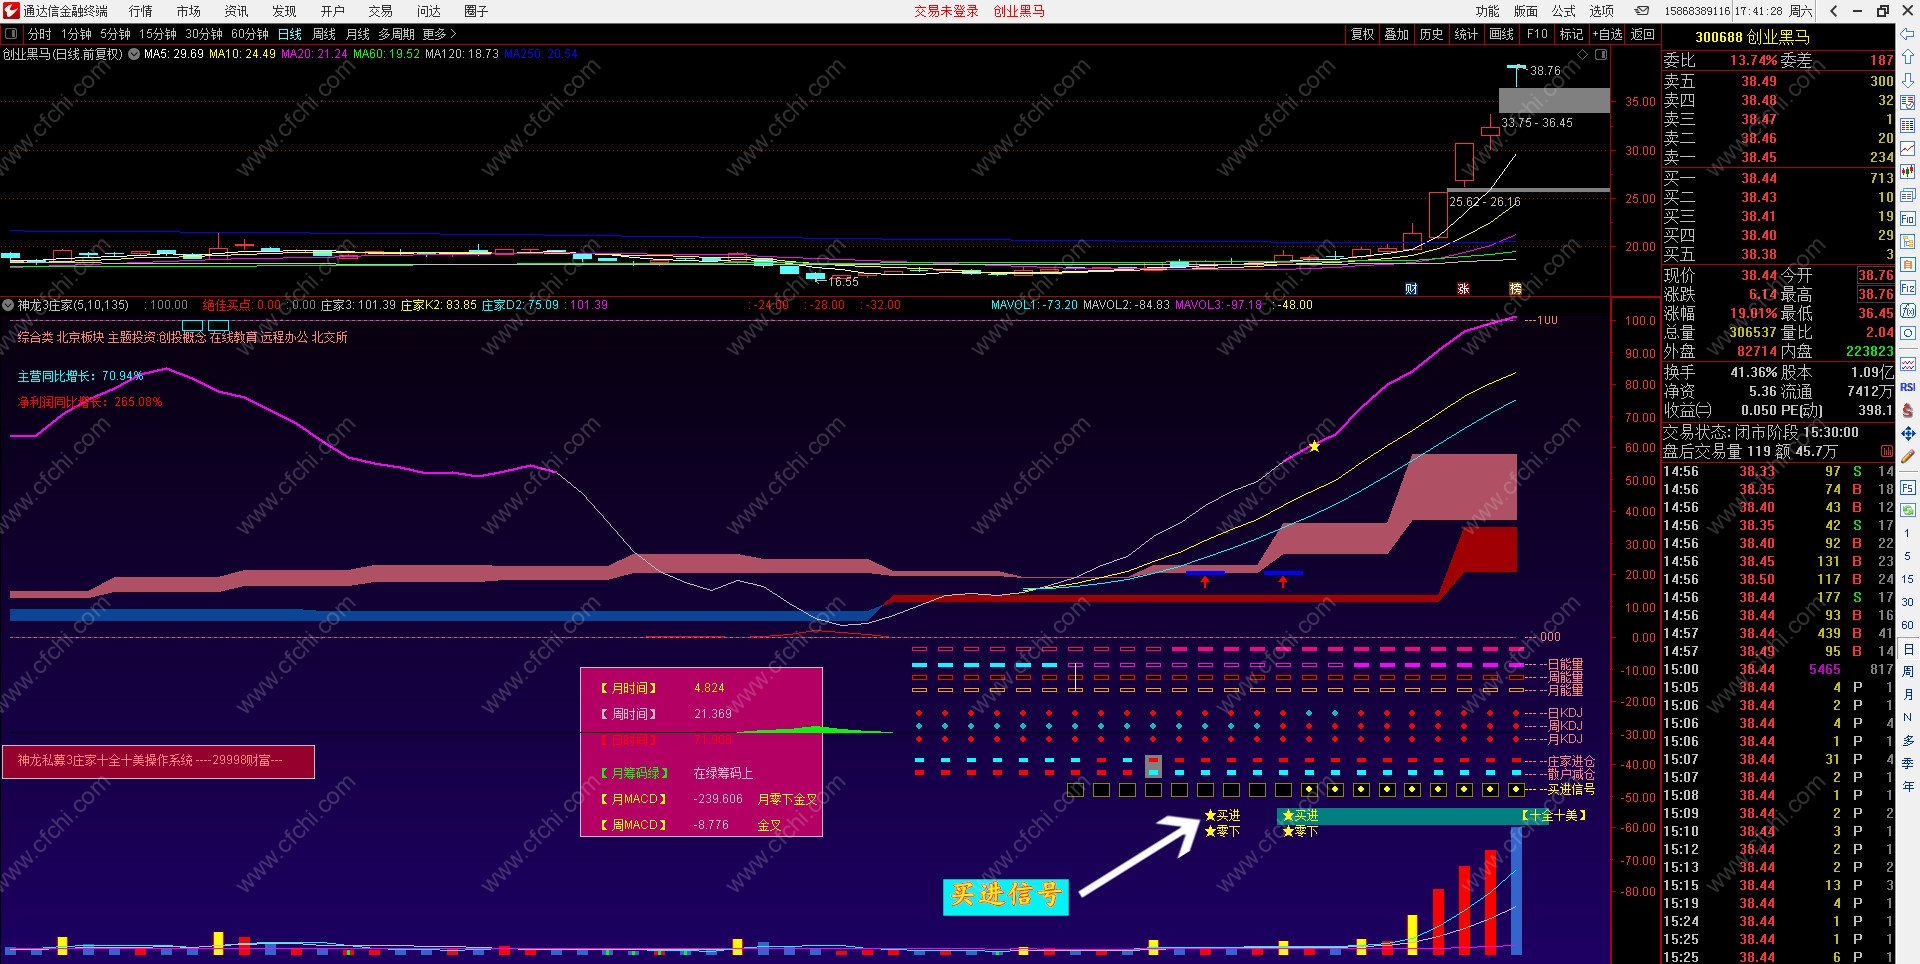The height and width of the screenshot is (964, 1920).
Task: Click the back arrow icon in right sidebar
Action: coord(1908,34)
